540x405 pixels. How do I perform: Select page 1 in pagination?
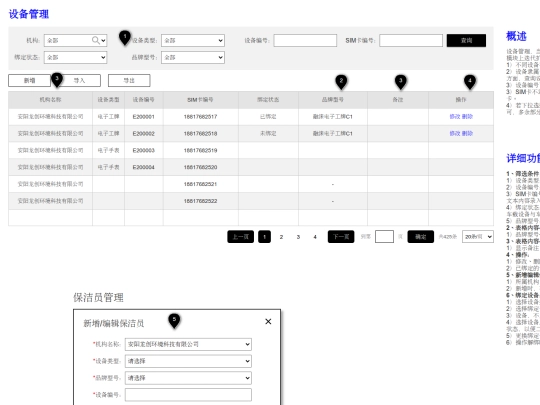coord(264,237)
